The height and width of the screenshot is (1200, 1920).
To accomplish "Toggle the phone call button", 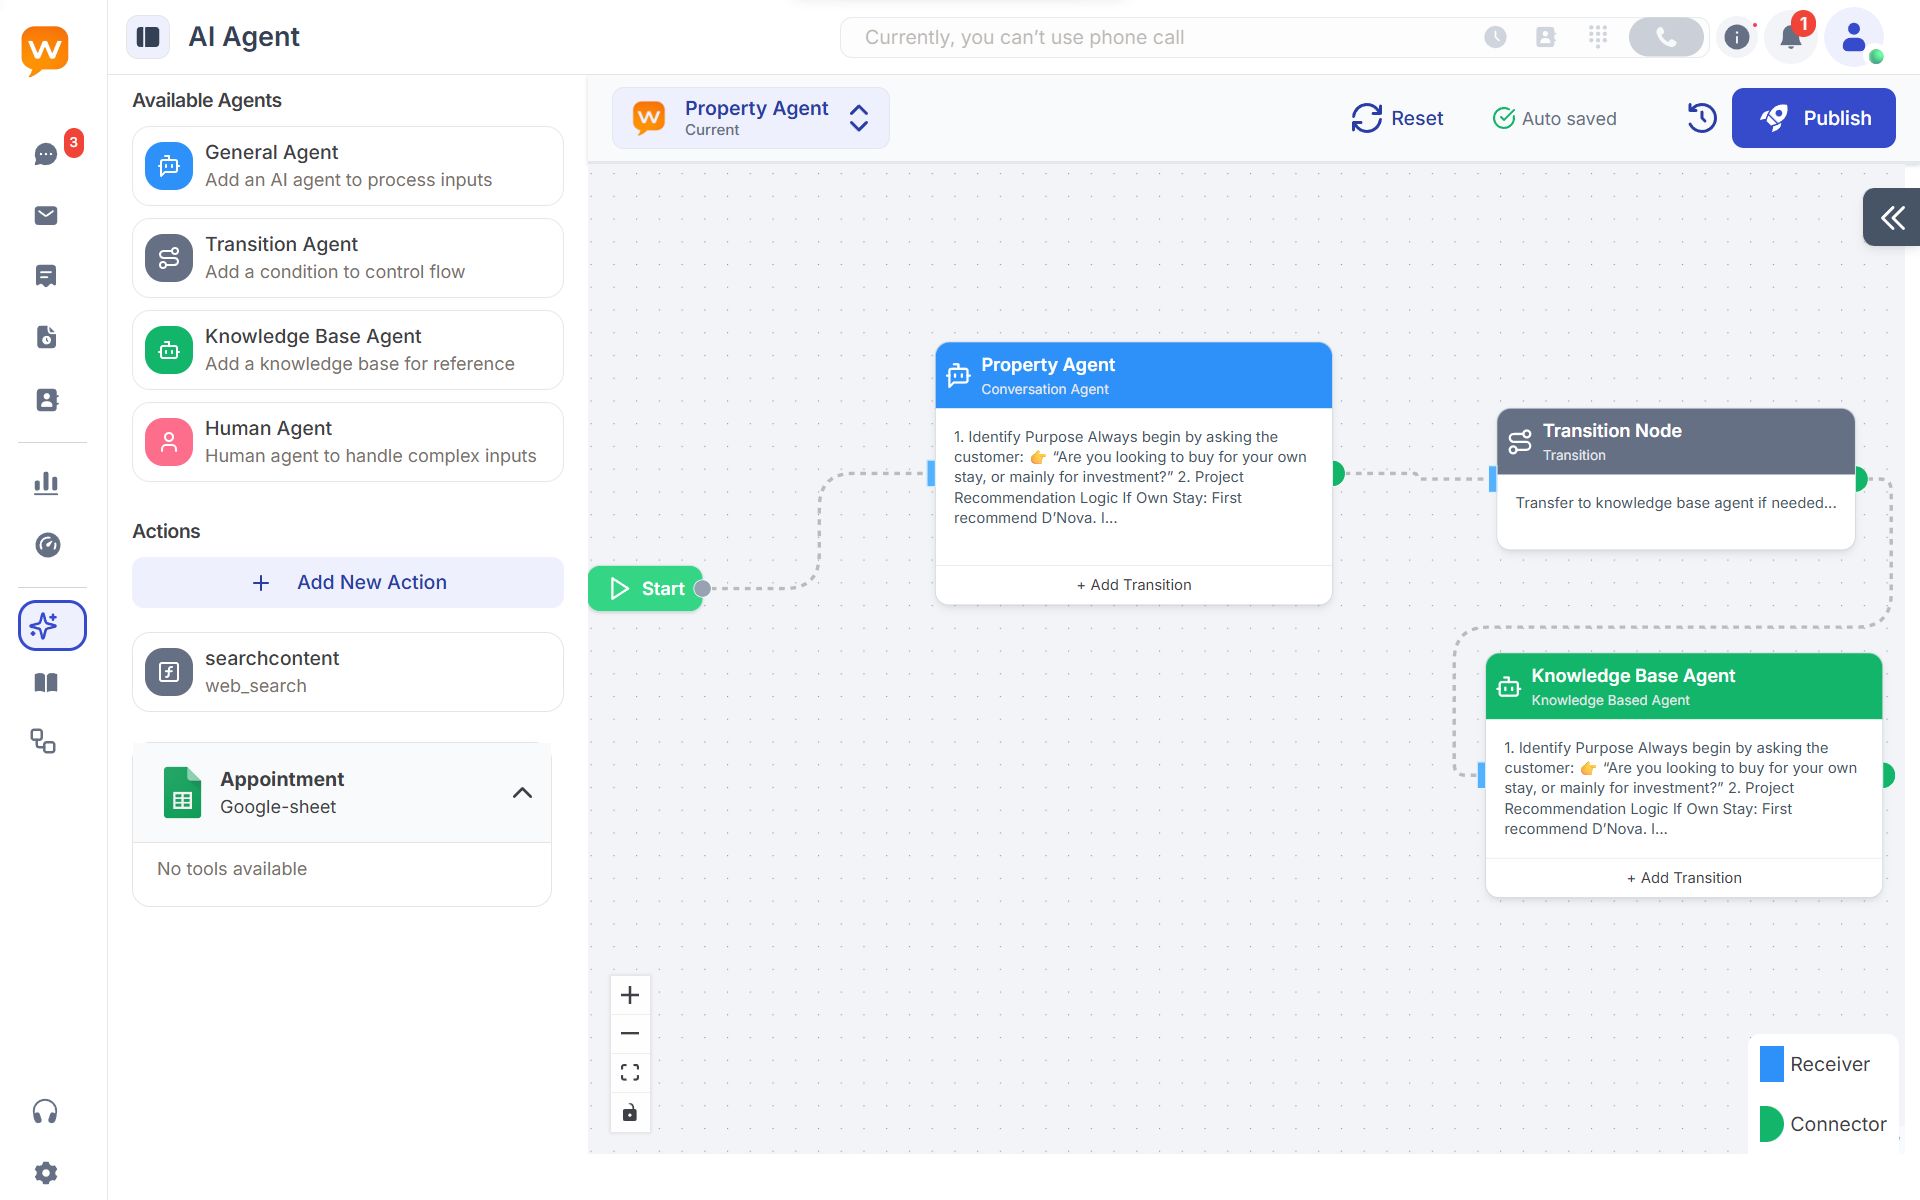I will pyautogui.click(x=1665, y=38).
